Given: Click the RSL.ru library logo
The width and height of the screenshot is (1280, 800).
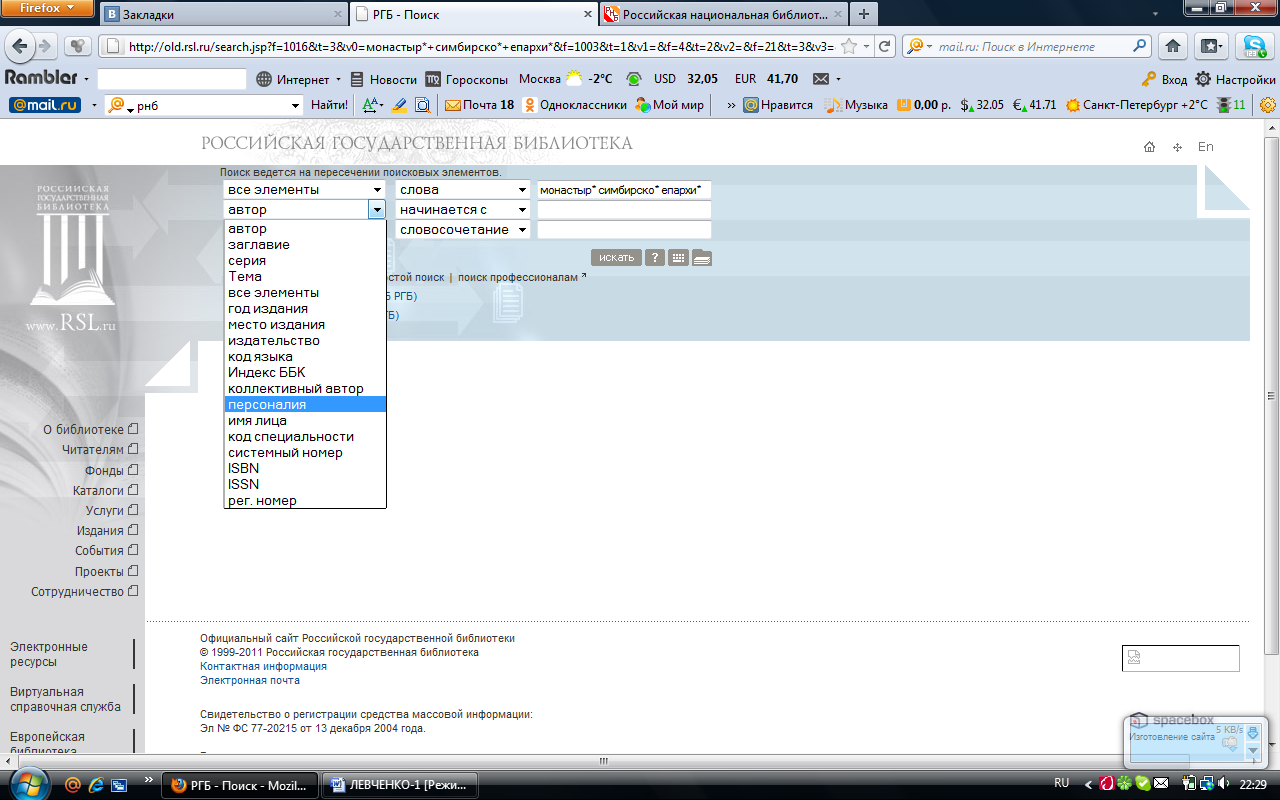Looking at the screenshot, I should point(72,258).
